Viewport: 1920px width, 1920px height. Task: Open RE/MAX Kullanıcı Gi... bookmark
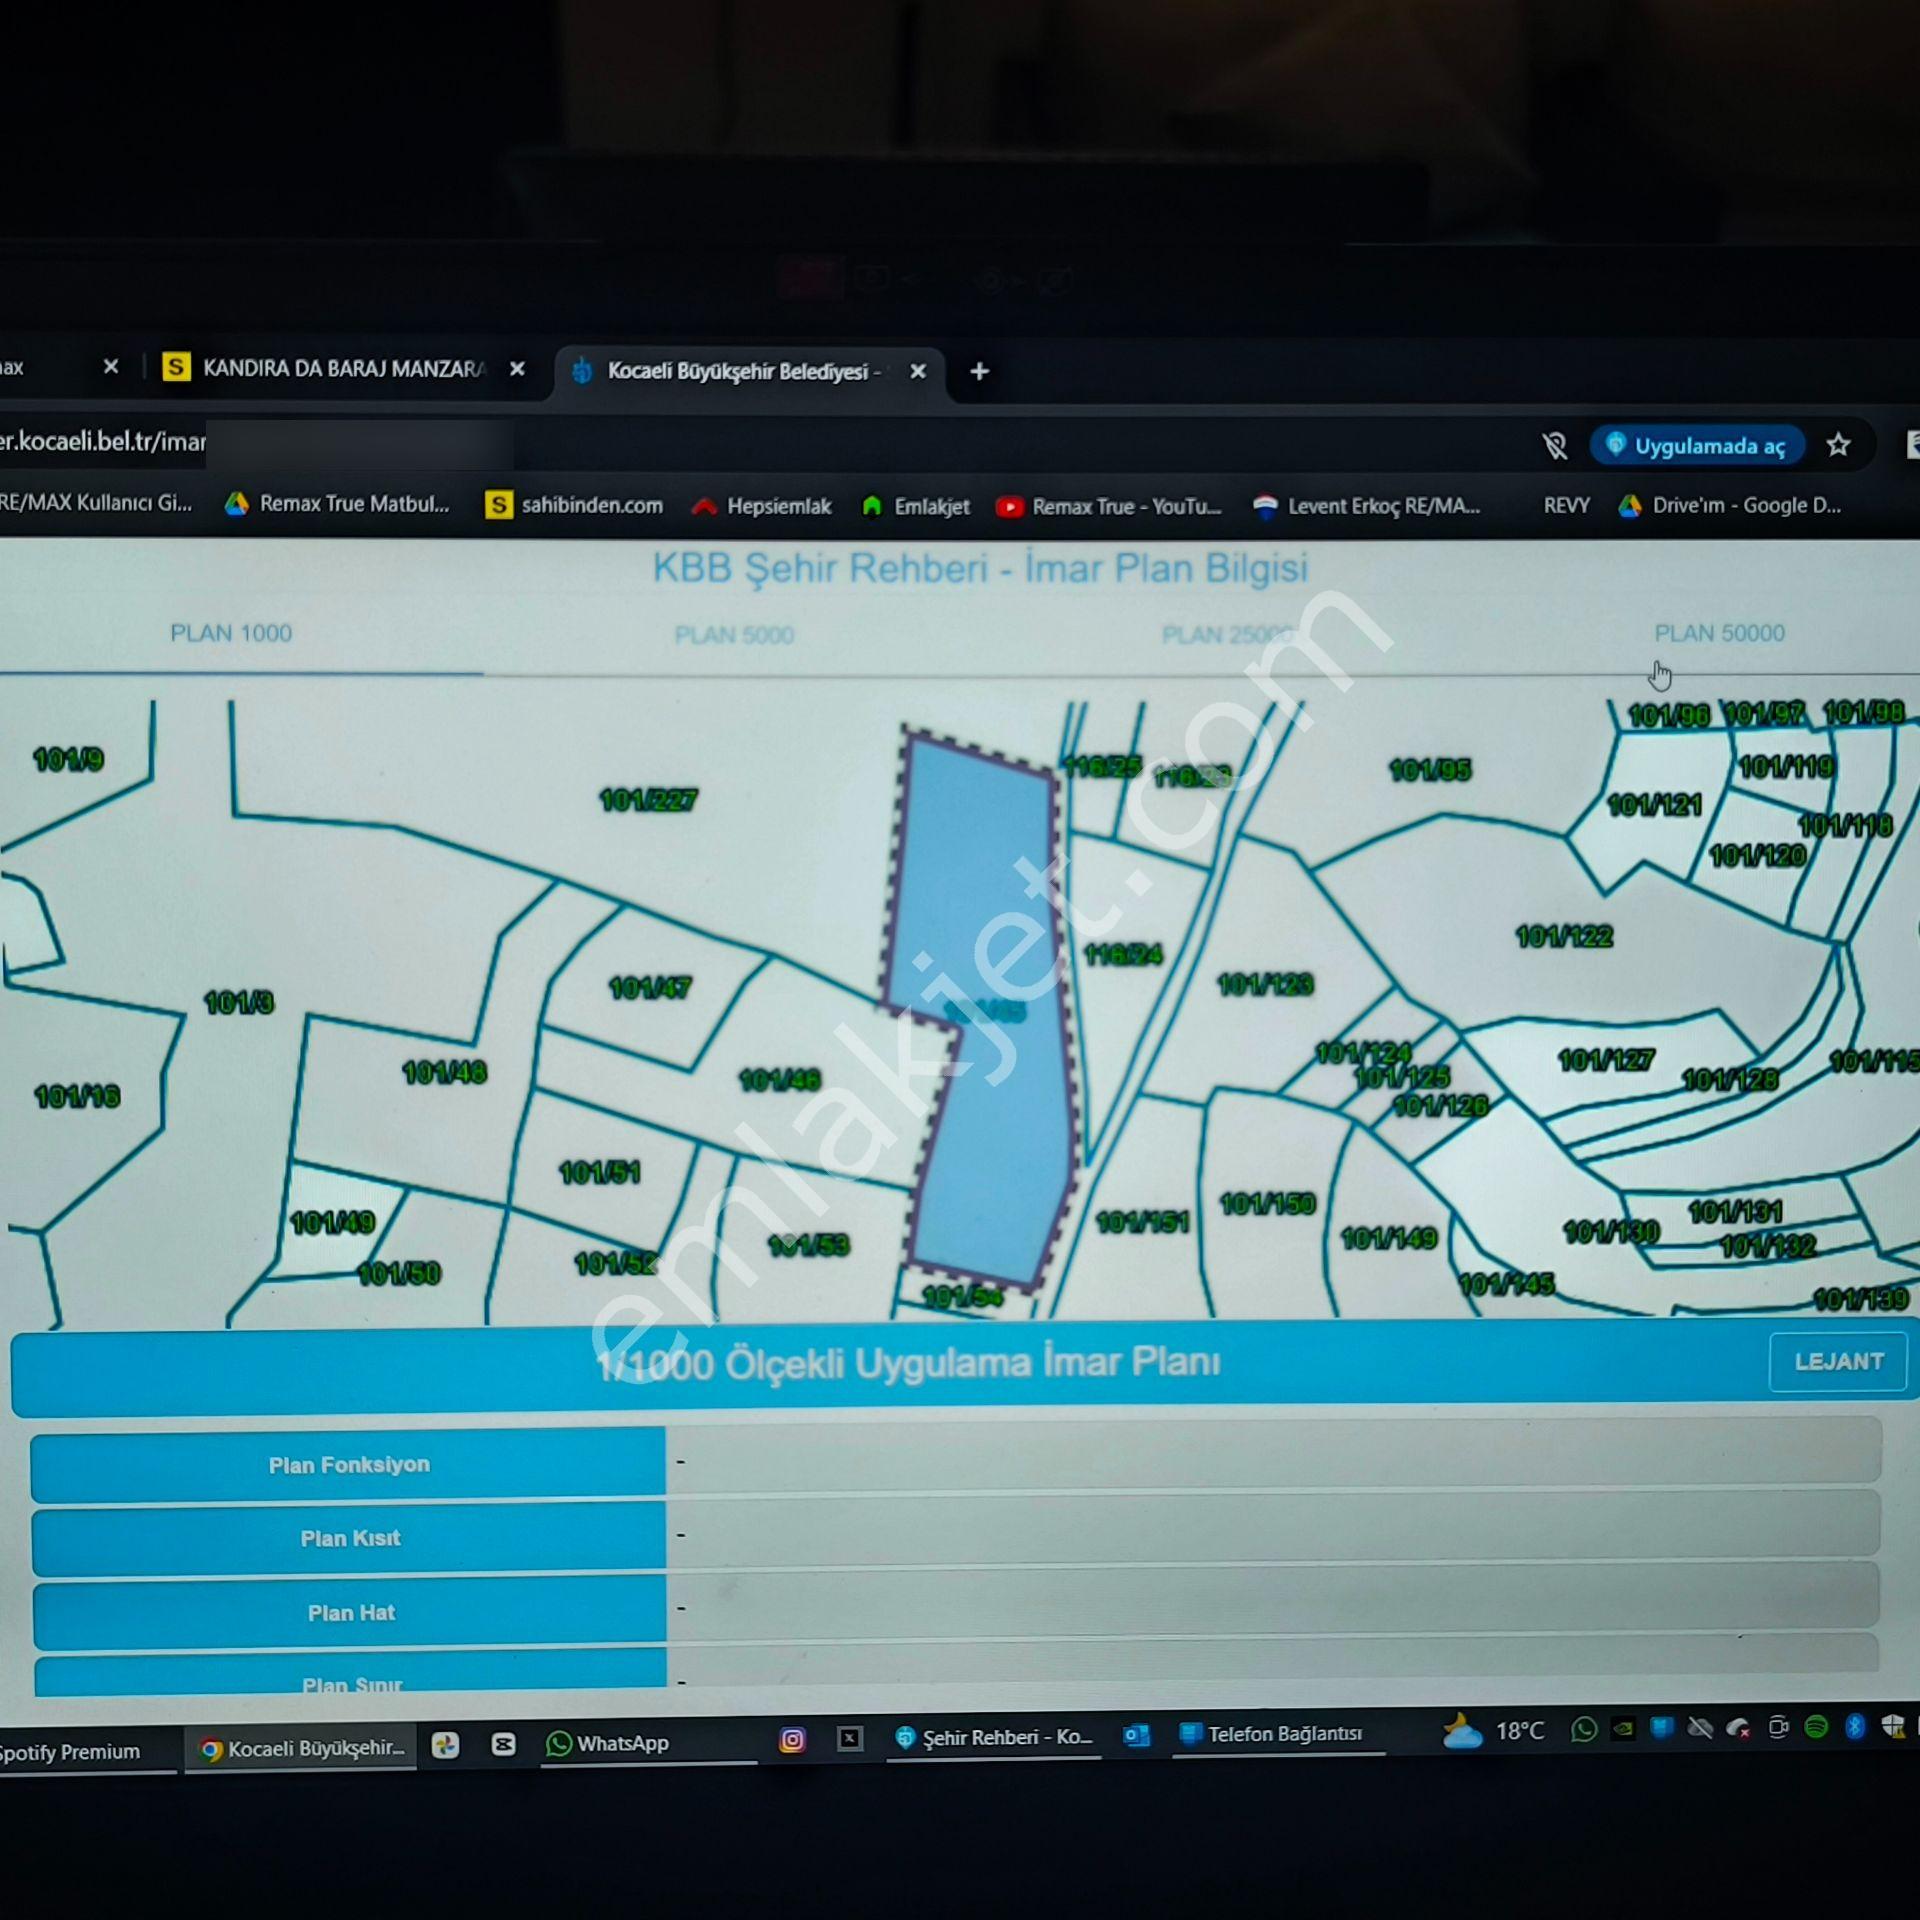[96, 503]
